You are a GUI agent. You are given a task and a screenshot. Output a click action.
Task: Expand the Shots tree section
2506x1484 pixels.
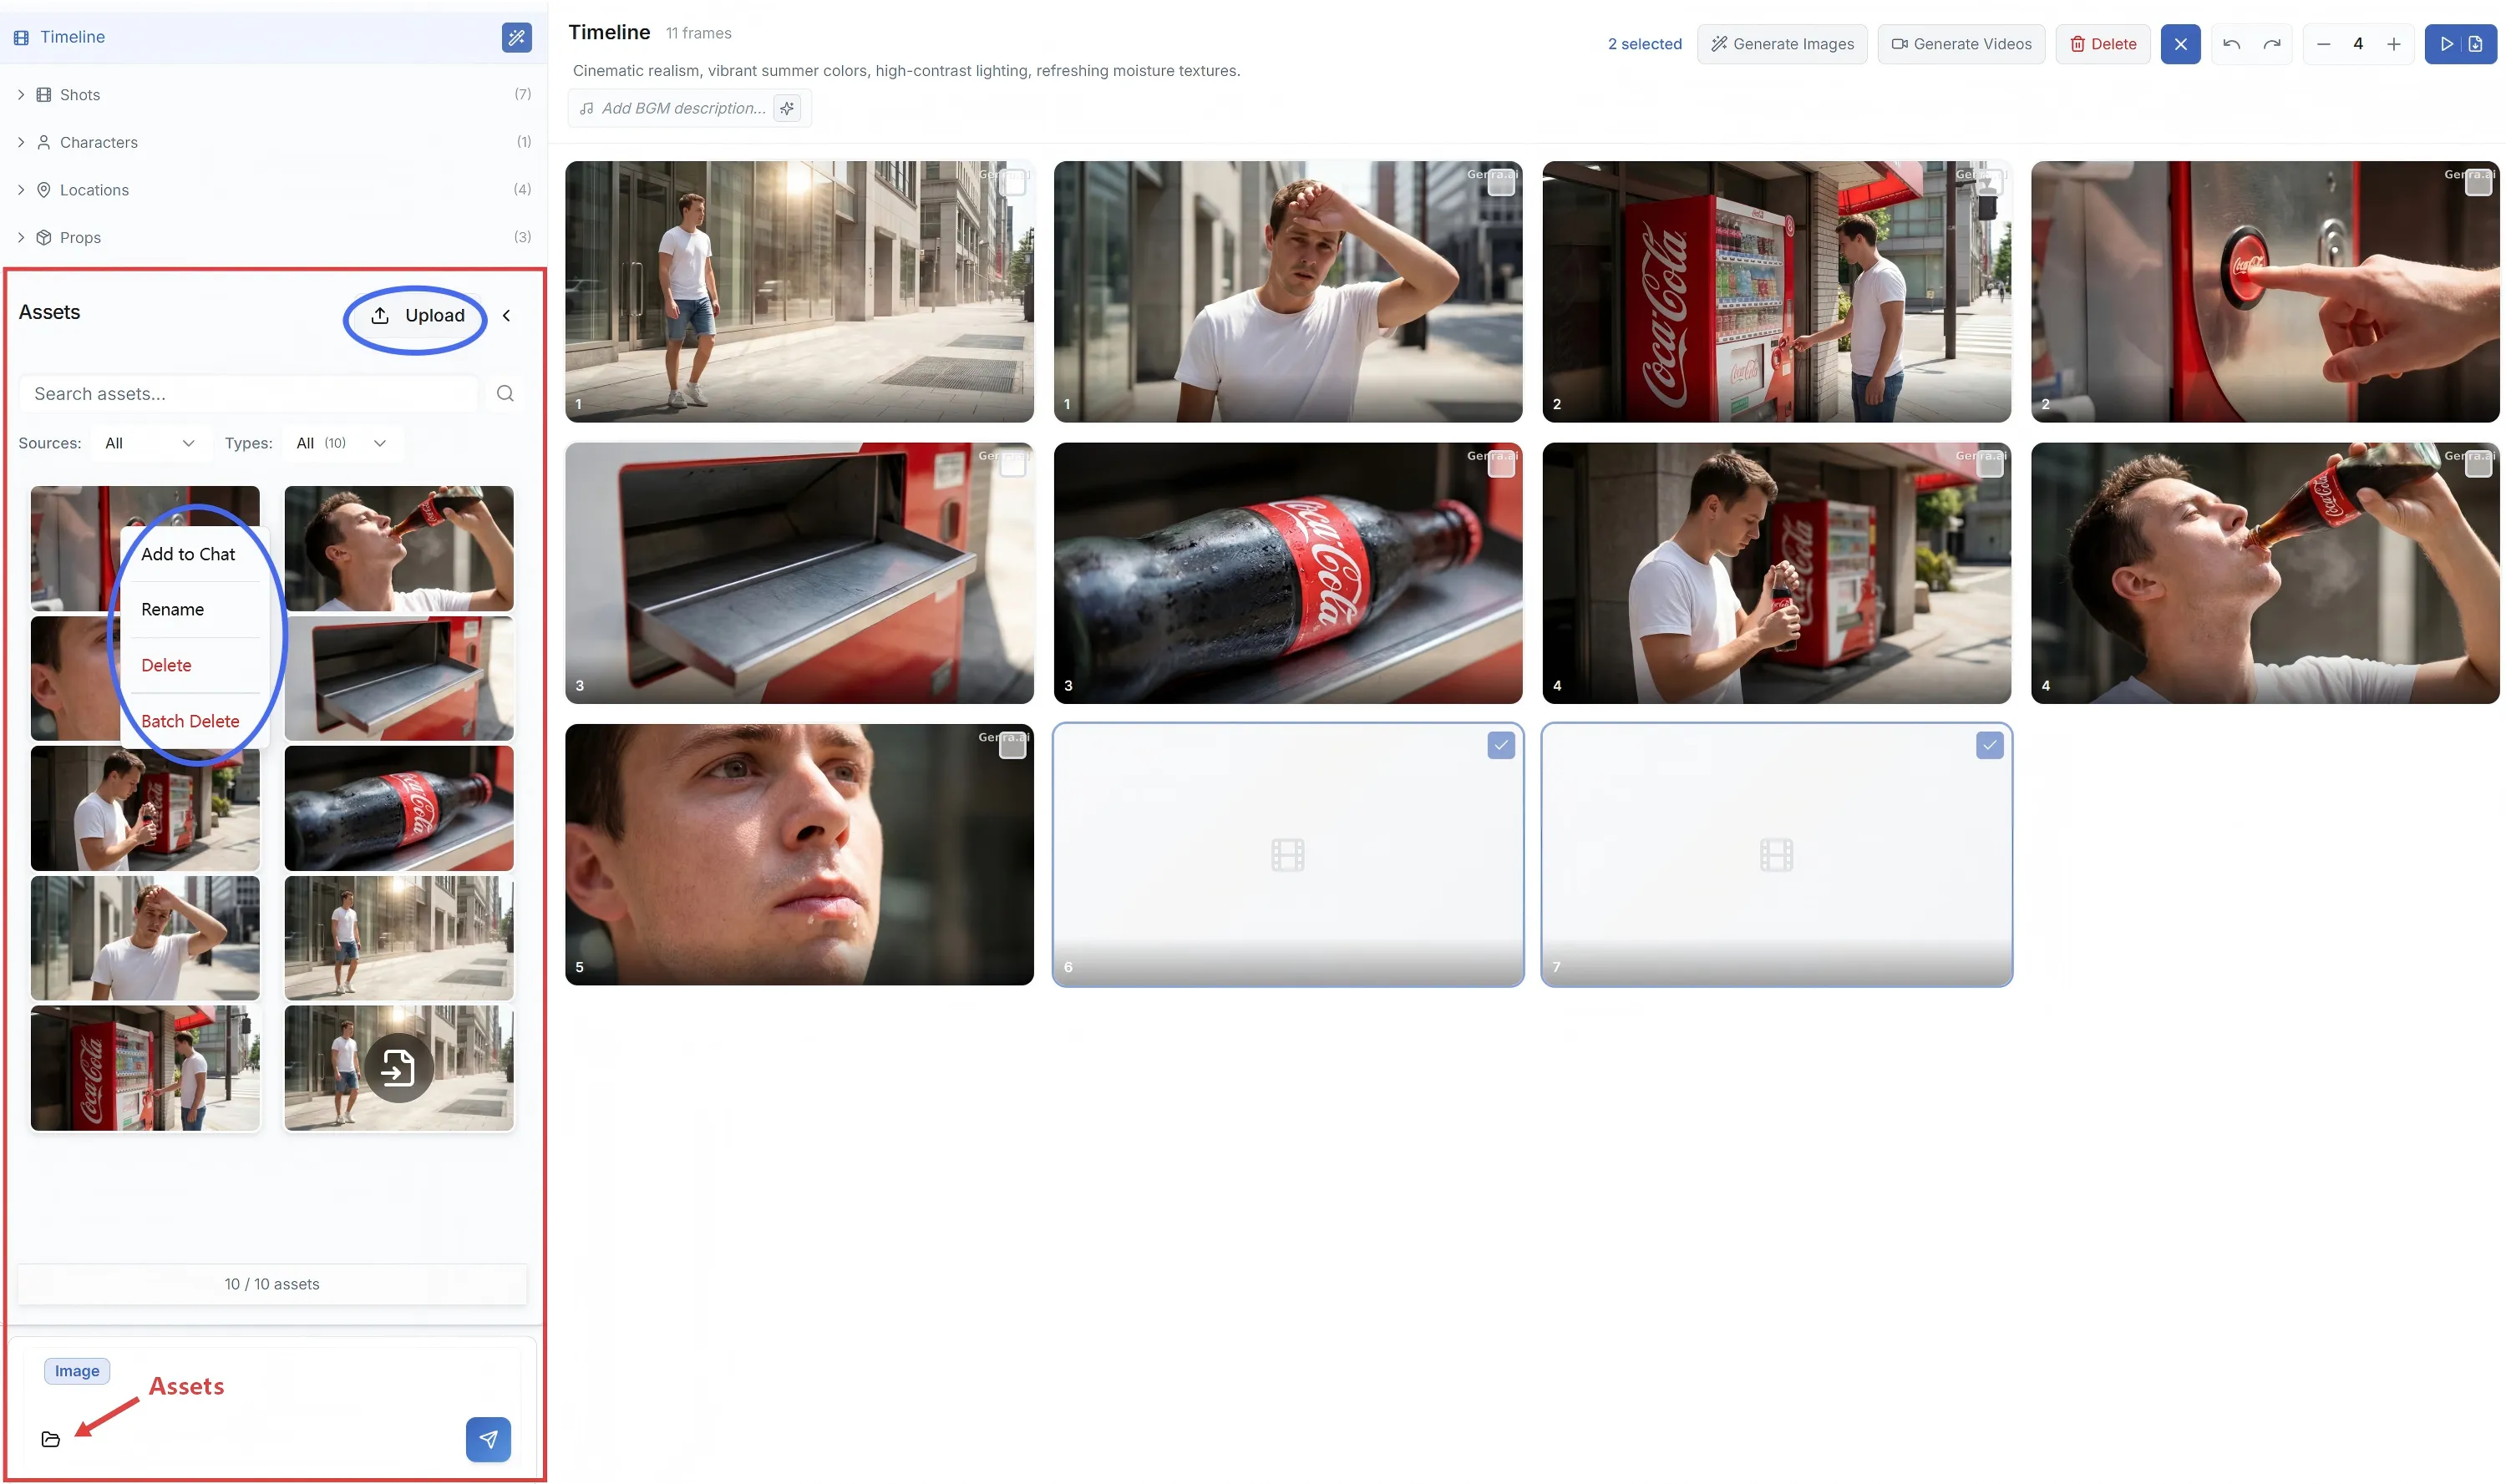click(21, 94)
